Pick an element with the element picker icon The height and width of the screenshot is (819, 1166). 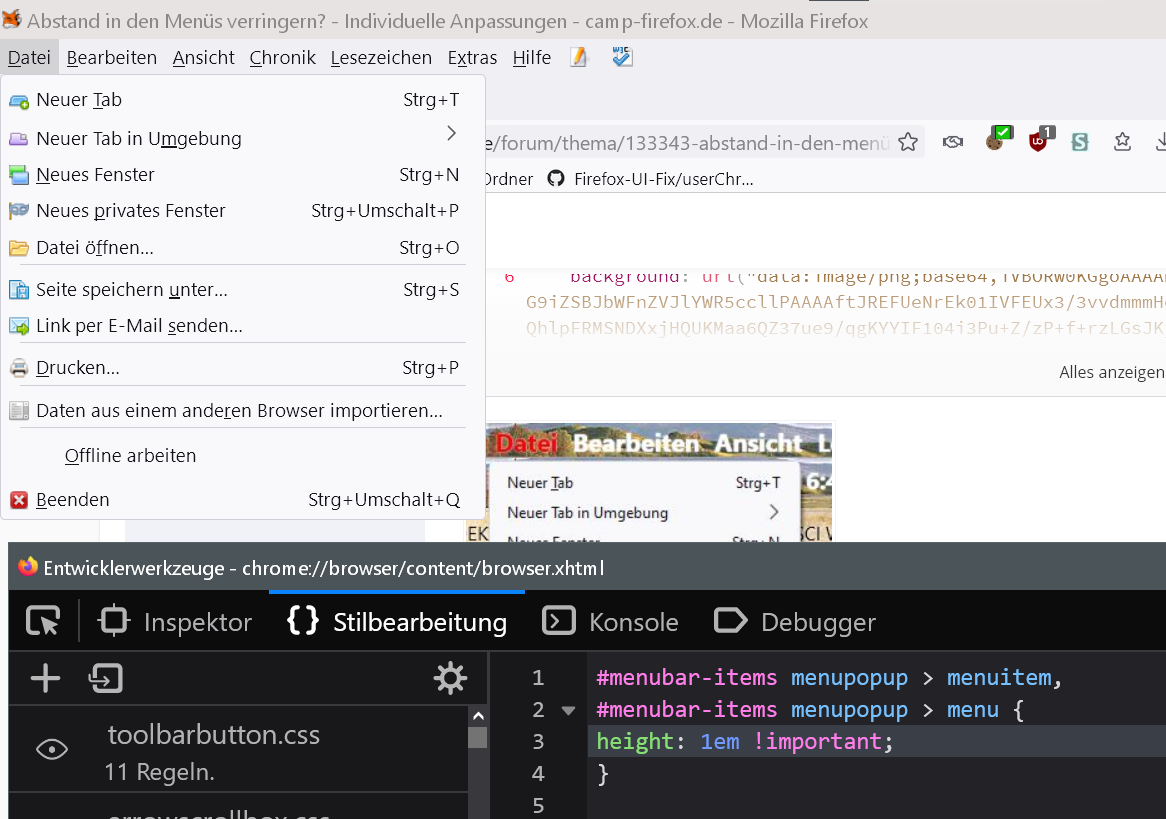coord(43,622)
